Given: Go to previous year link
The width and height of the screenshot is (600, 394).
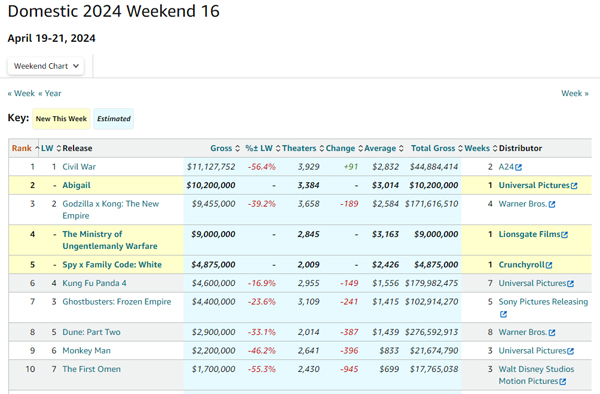Looking at the screenshot, I should click(50, 93).
